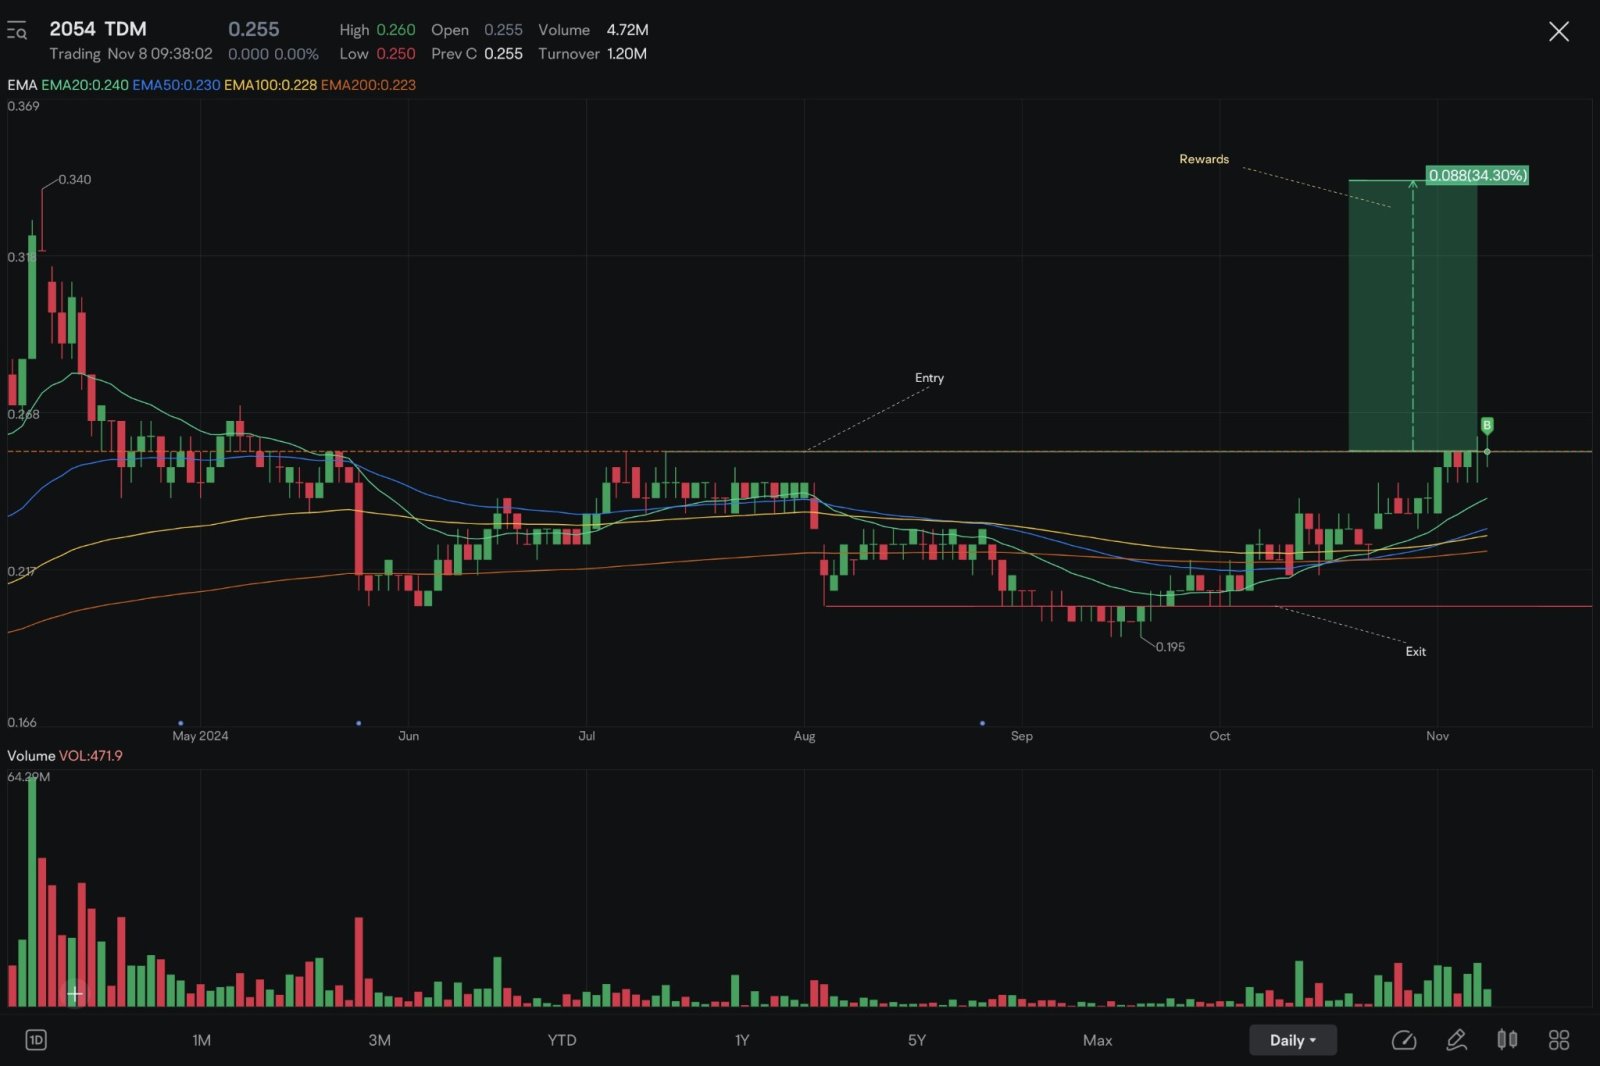Open the four-squares layout grid icon
Image resolution: width=1600 pixels, height=1066 pixels.
1559,1040
